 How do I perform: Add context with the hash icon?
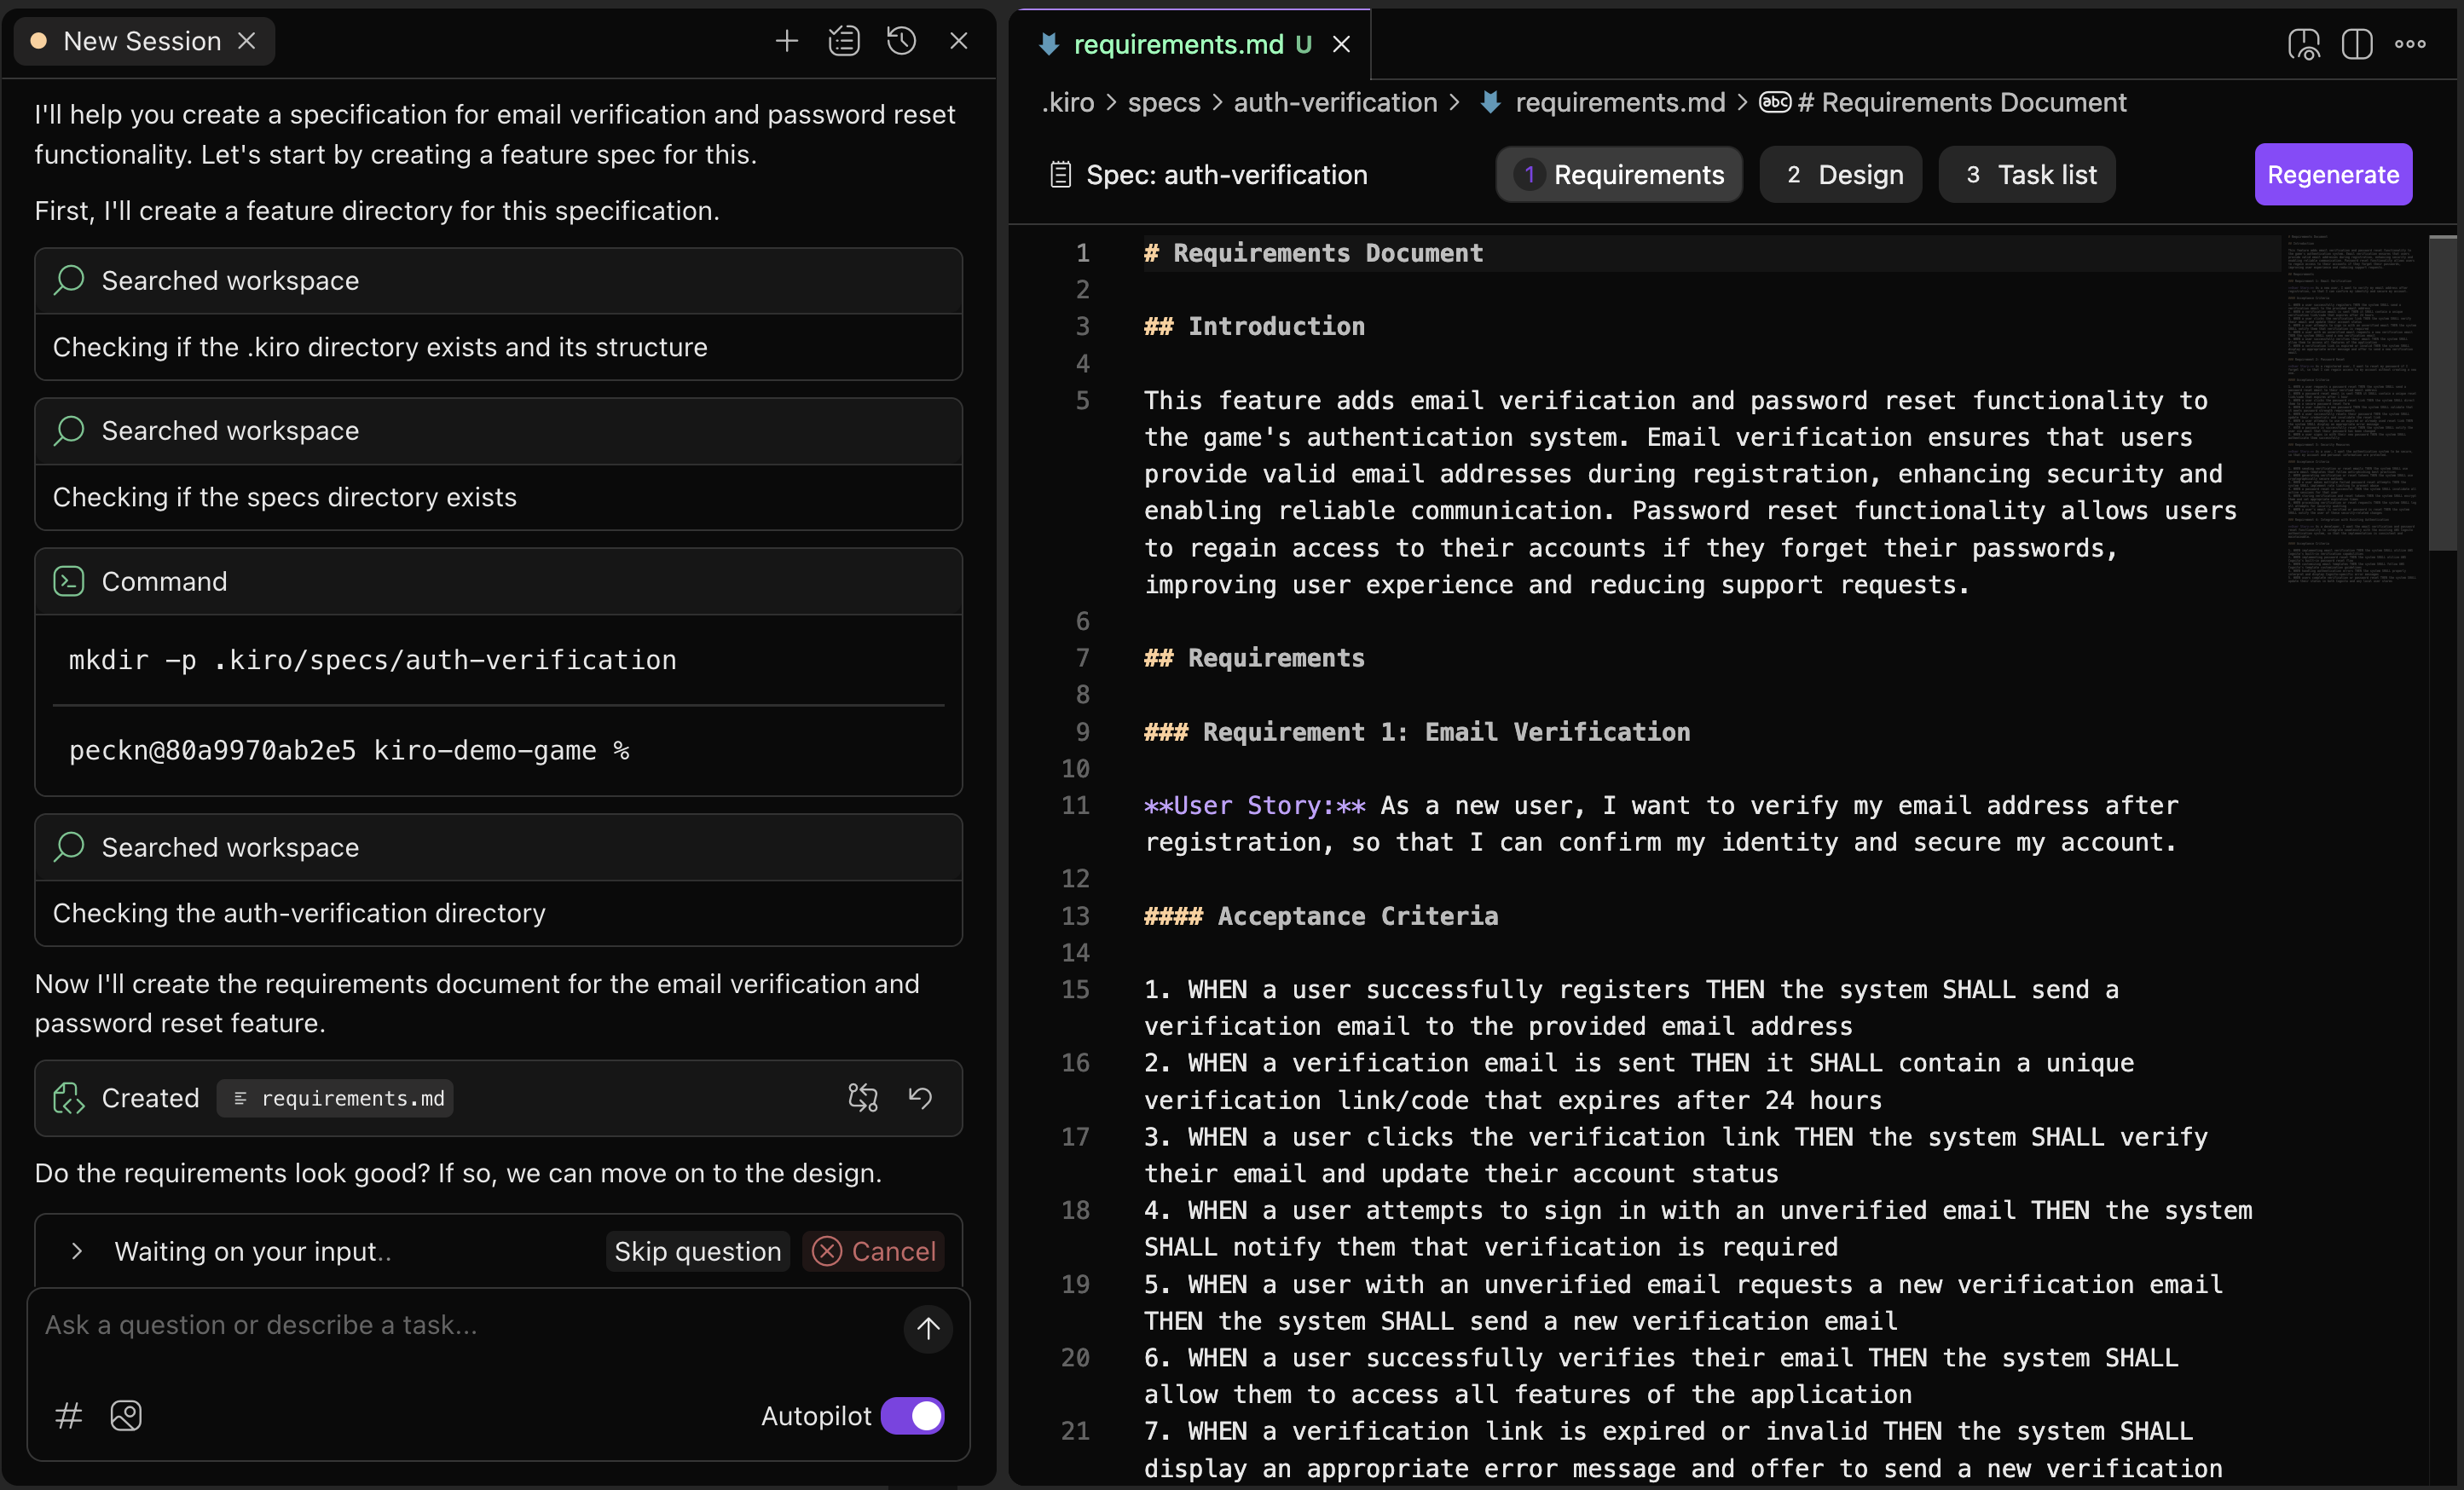tap(68, 1415)
